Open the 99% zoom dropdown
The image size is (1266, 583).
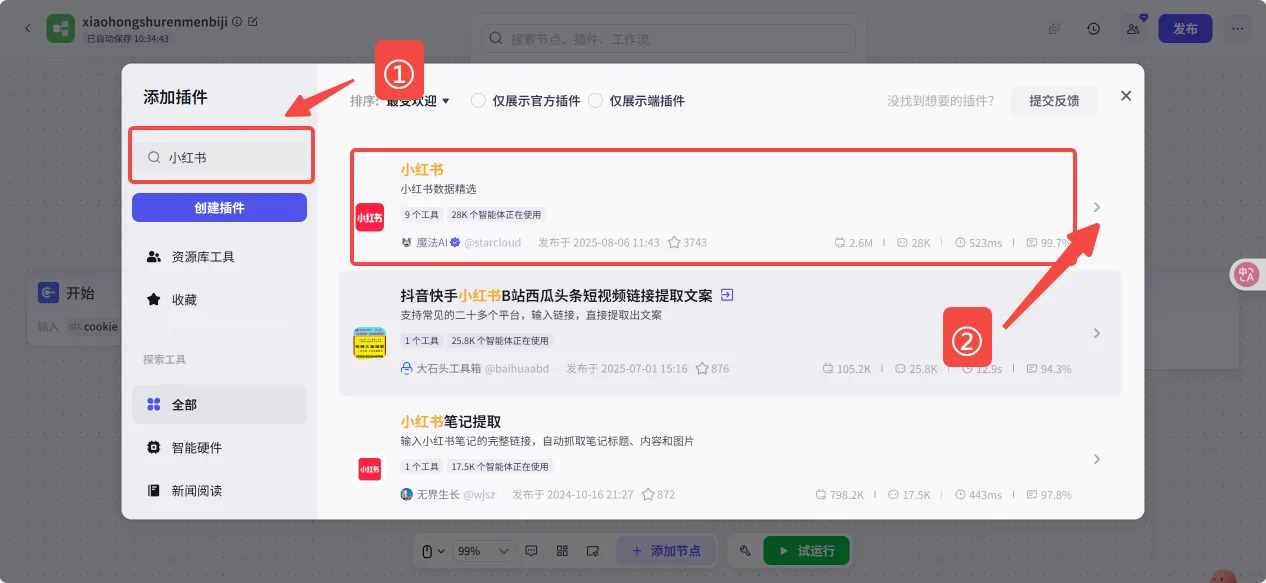click(x=484, y=551)
